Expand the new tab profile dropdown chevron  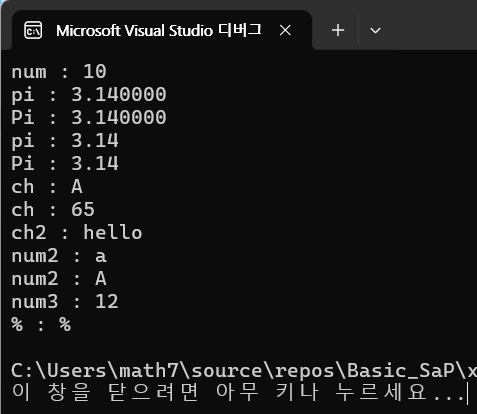click(x=375, y=31)
